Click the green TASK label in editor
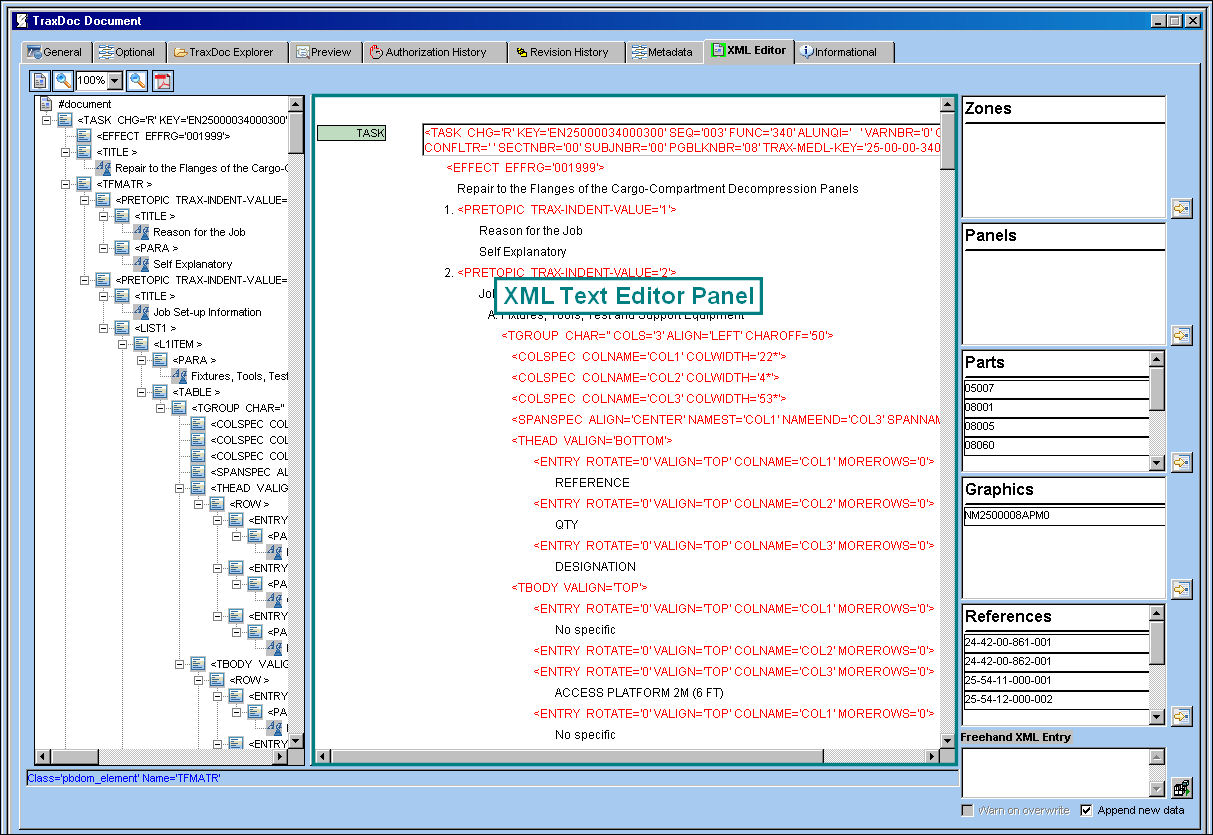 [351, 133]
